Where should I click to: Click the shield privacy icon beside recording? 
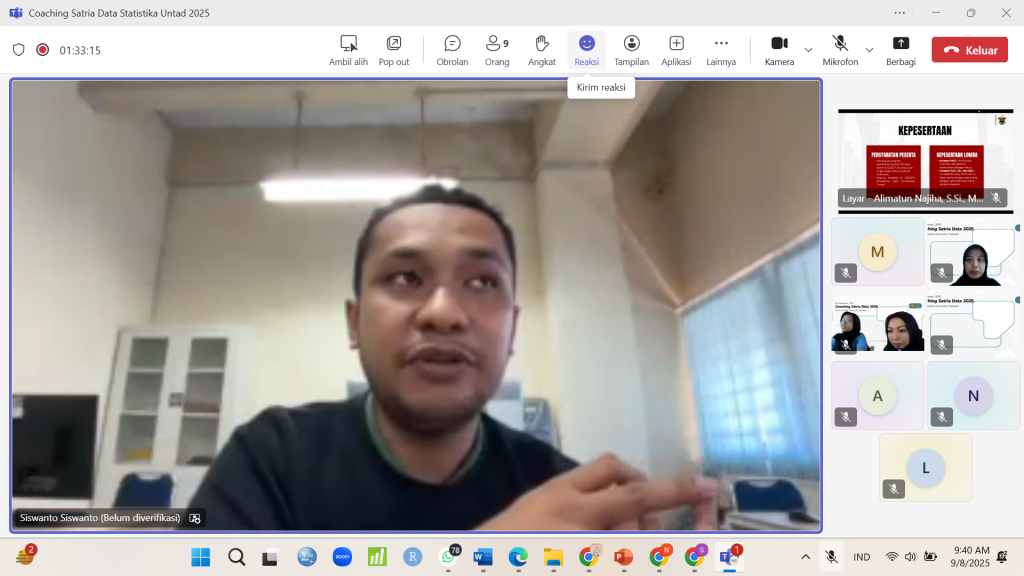click(x=18, y=50)
